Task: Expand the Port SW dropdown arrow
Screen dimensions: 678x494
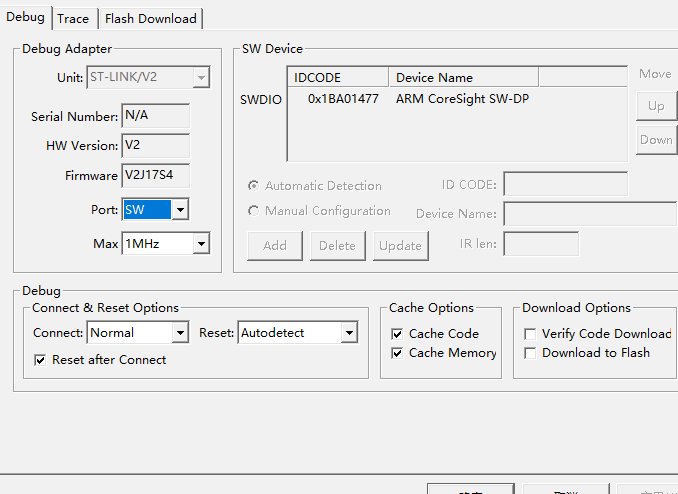Action: click(180, 210)
